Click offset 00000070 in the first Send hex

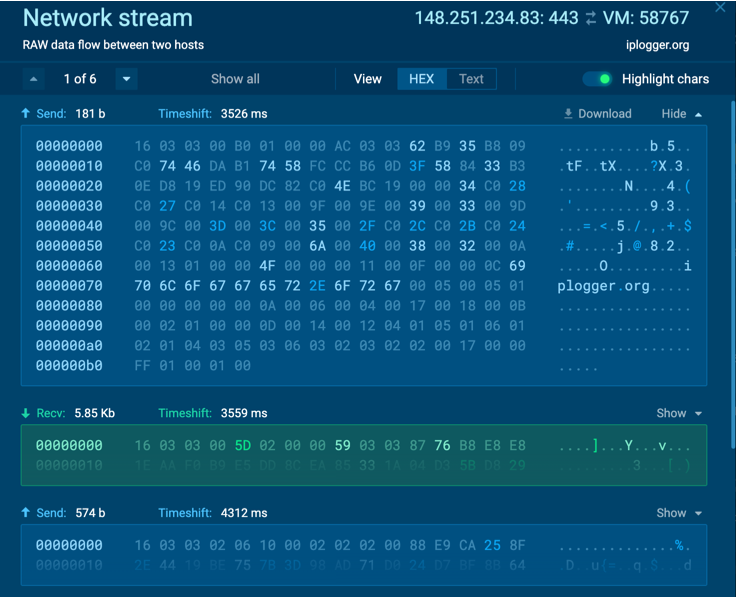coord(69,285)
